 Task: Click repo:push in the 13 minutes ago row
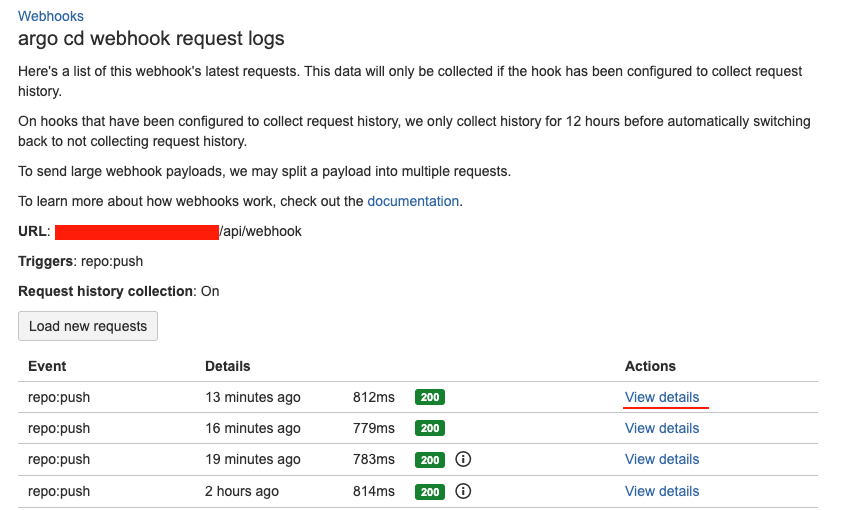click(x=59, y=397)
